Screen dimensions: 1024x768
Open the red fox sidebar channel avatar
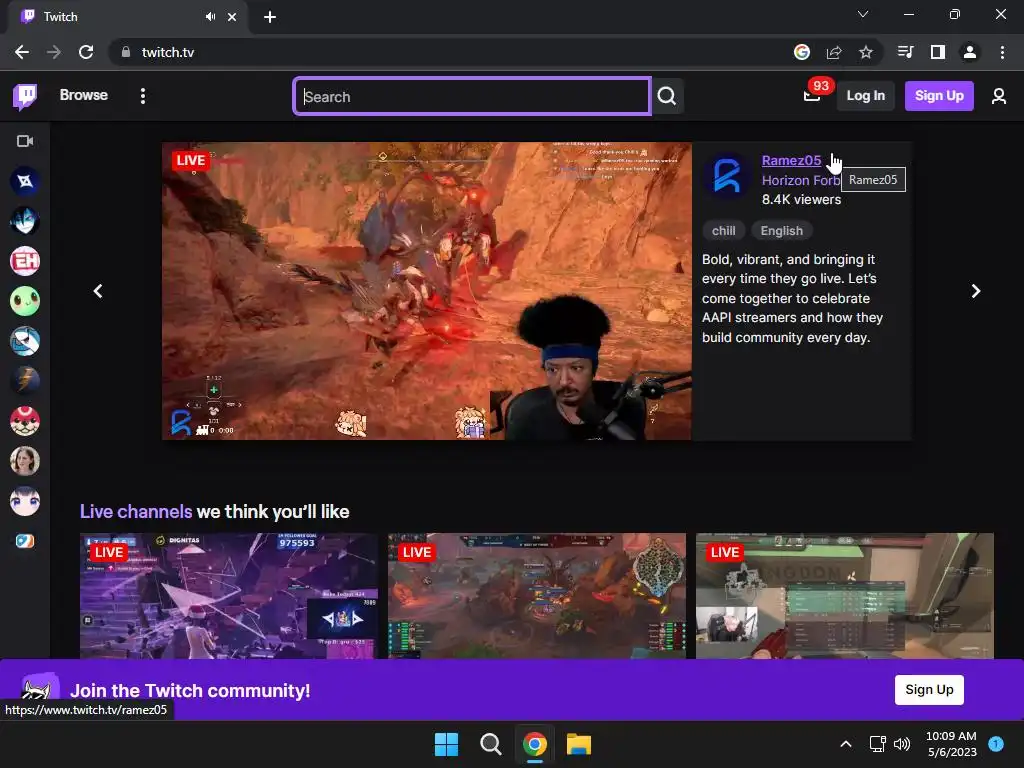(x=25, y=421)
